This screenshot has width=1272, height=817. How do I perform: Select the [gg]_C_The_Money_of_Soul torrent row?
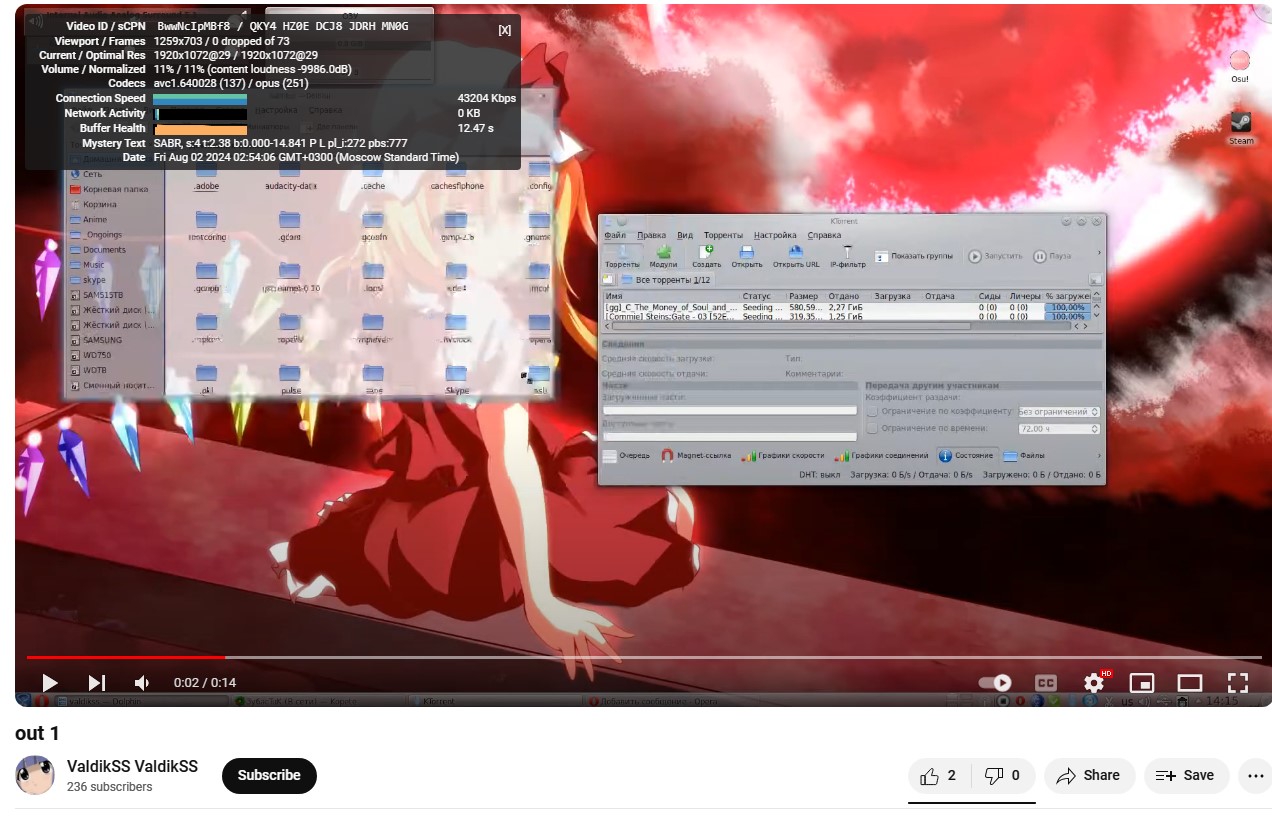click(x=846, y=307)
